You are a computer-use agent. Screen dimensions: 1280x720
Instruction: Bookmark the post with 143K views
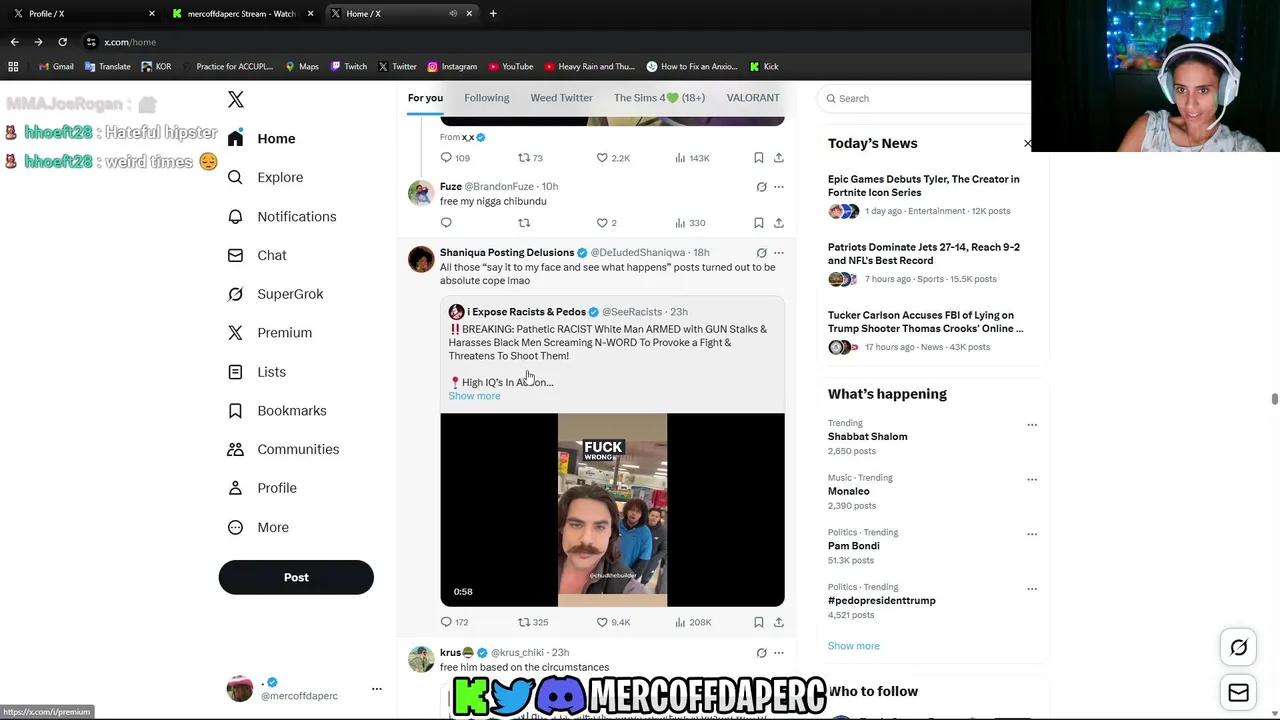tap(759, 158)
